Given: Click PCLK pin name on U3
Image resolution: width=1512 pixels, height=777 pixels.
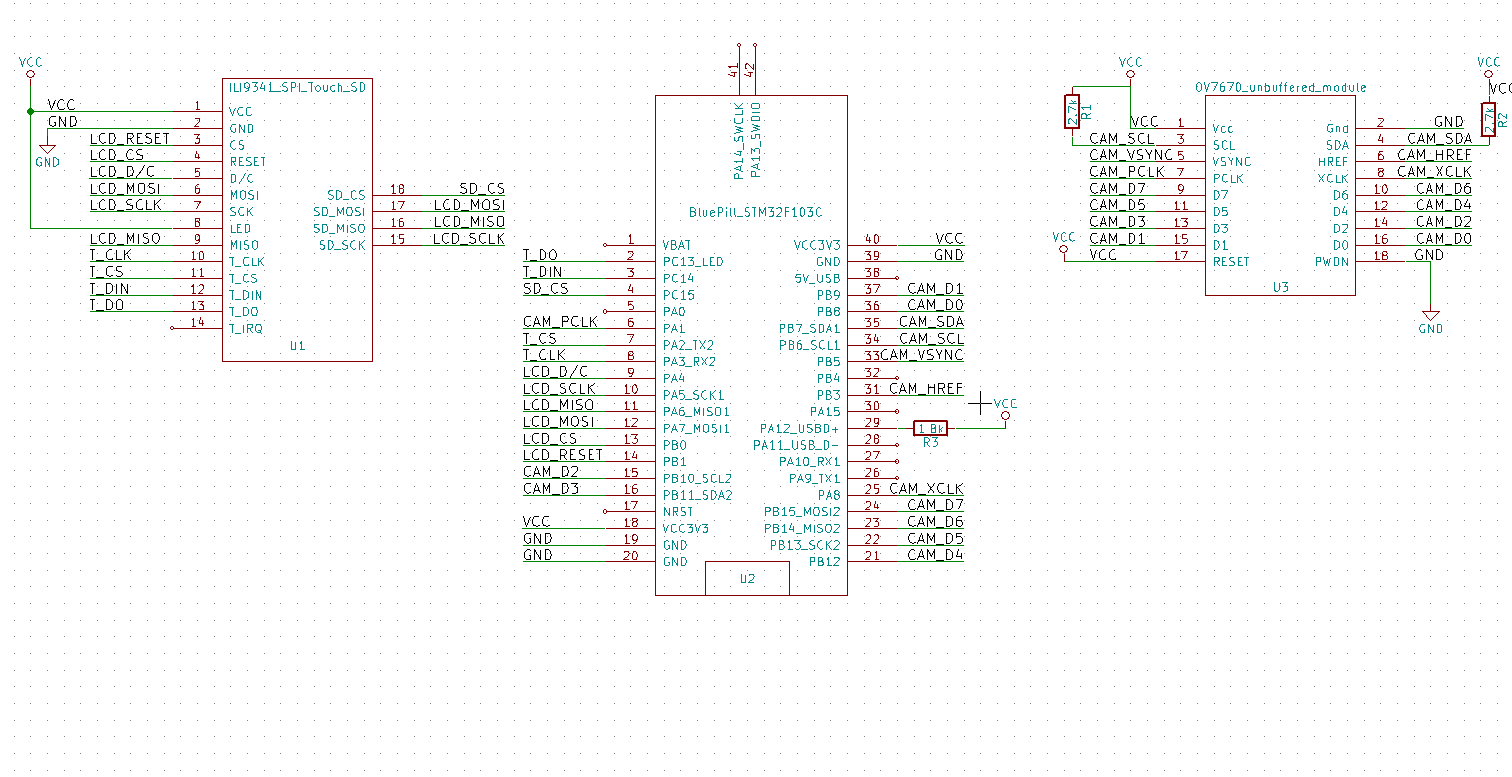Looking at the screenshot, I should (x=1228, y=178).
